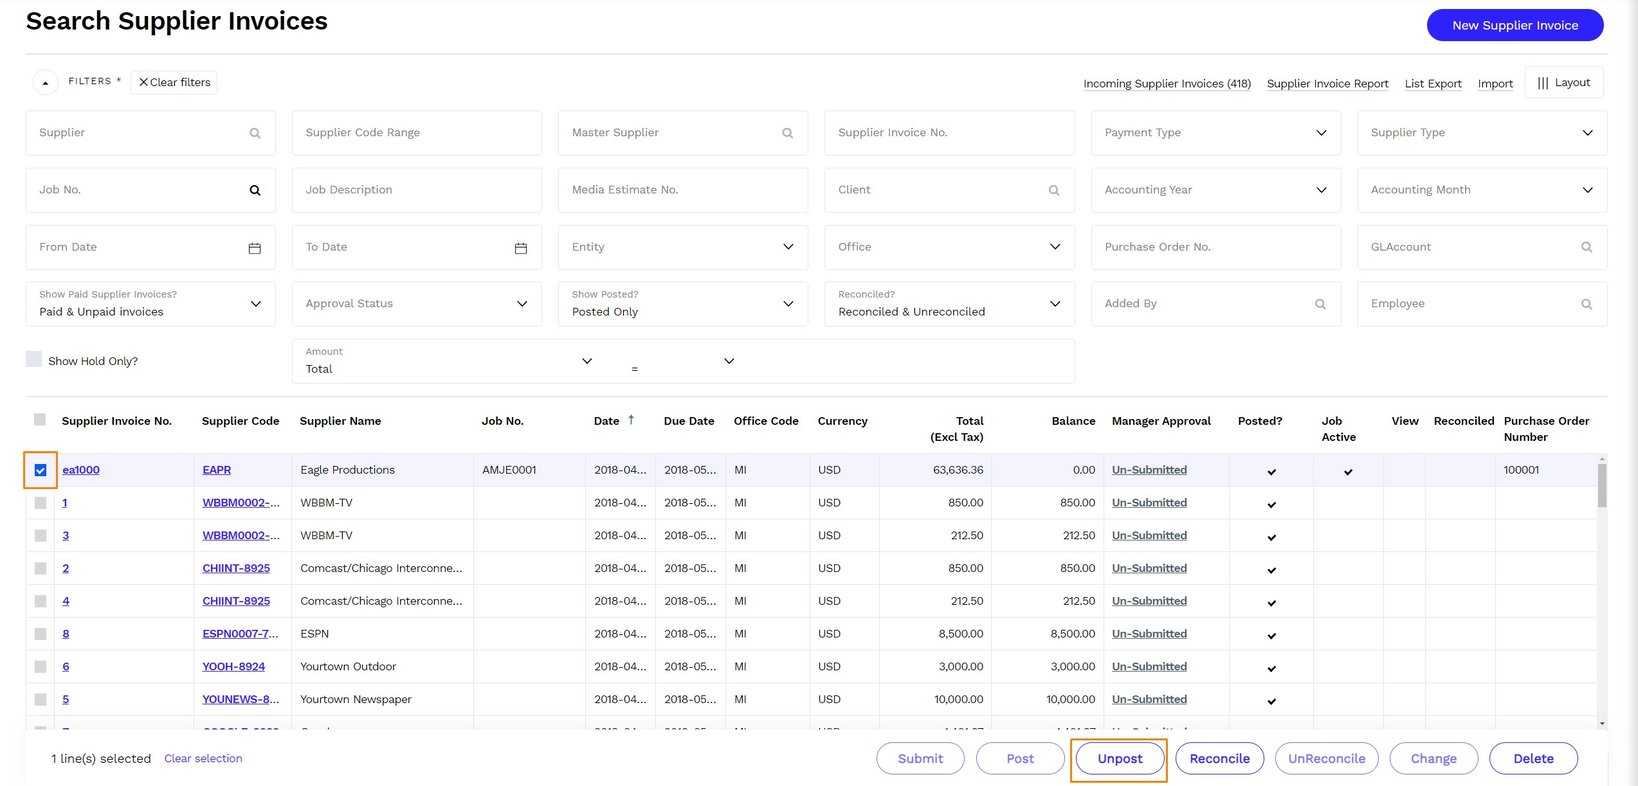Toggle the Show Hold Only checkbox
1638x786 pixels.
coord(34,360)
